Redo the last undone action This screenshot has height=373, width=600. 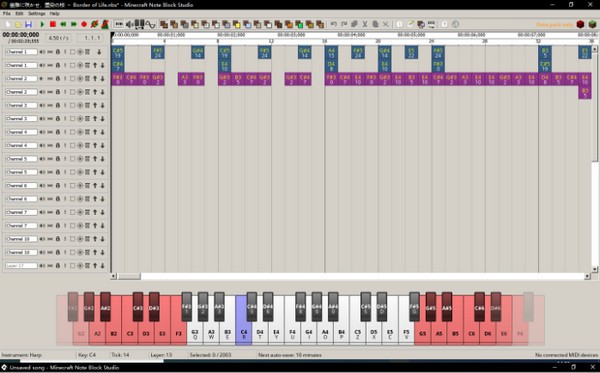tap(344, 24)
